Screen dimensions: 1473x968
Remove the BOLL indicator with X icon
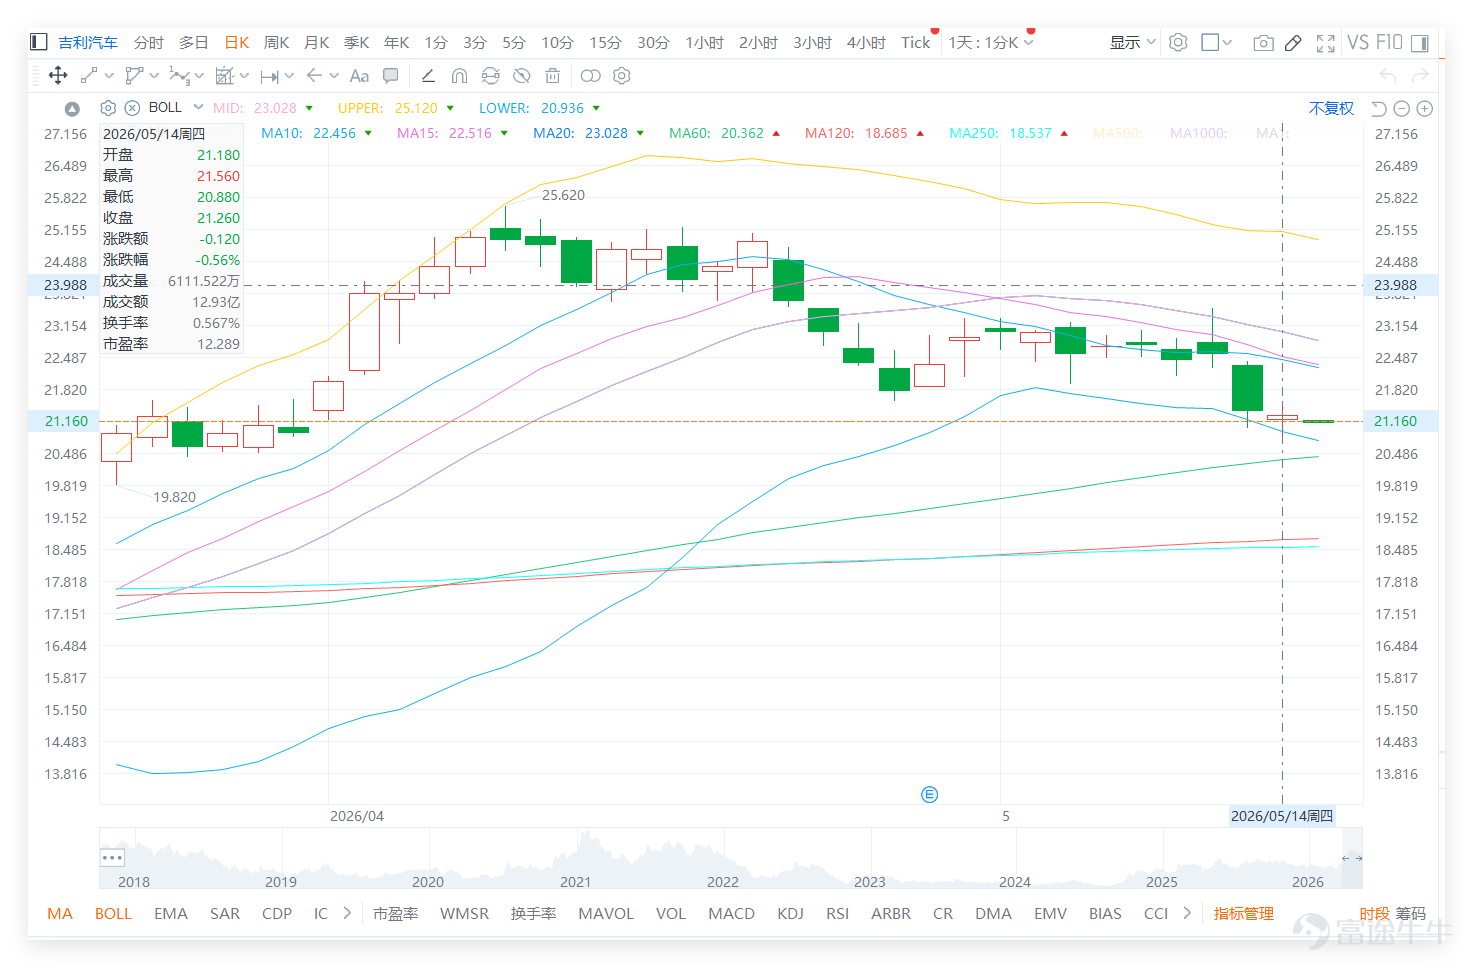[132, 108]
